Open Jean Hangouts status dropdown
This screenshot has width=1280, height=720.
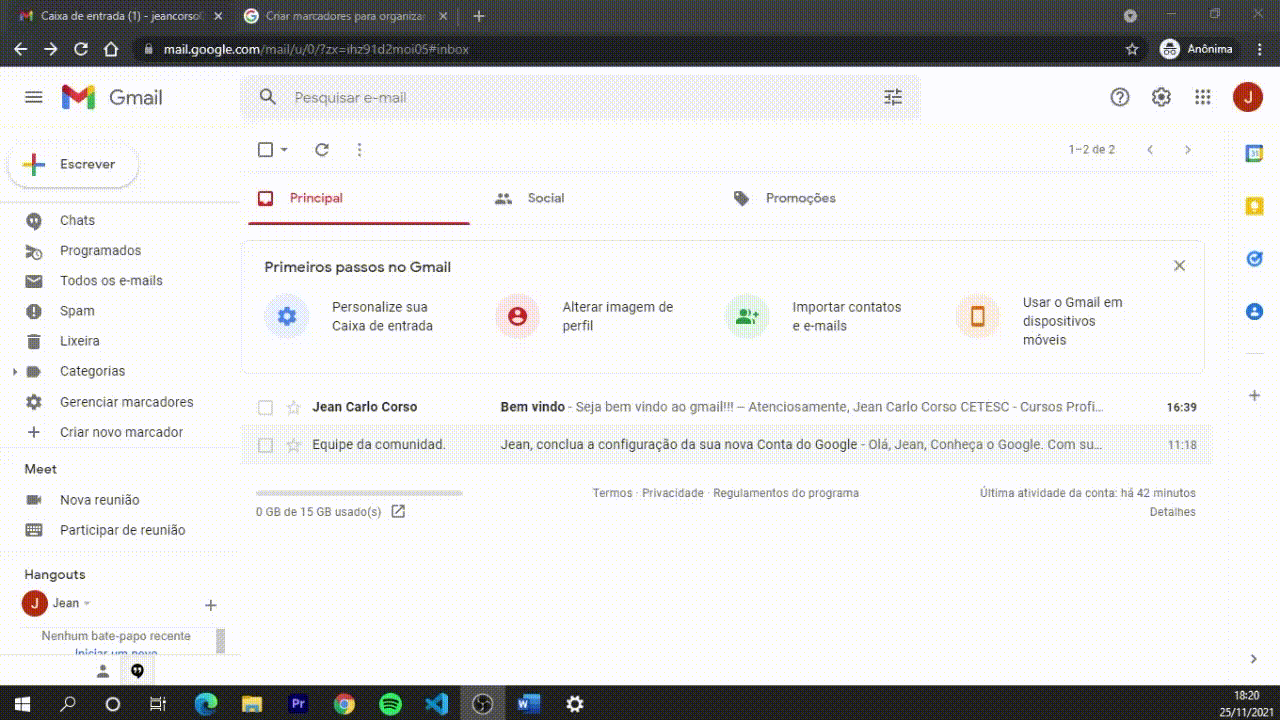(87, 604)
